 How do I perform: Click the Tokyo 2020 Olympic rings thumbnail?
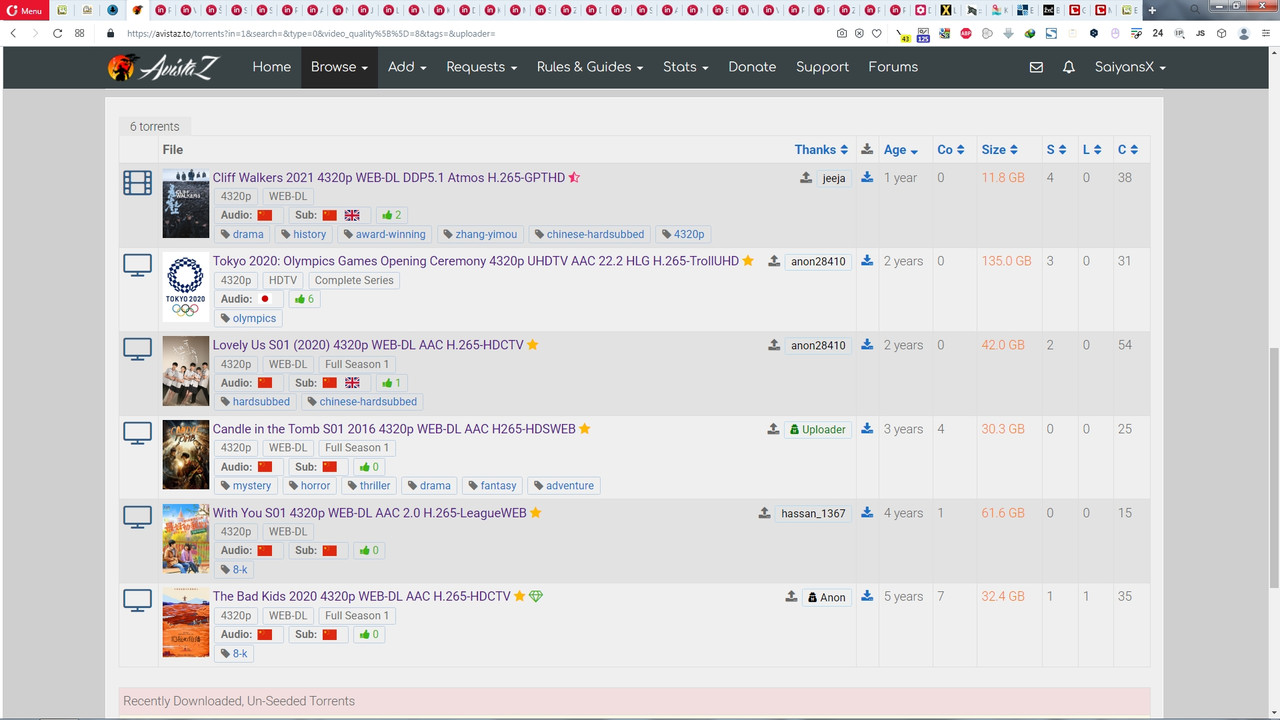coord(186,287)
